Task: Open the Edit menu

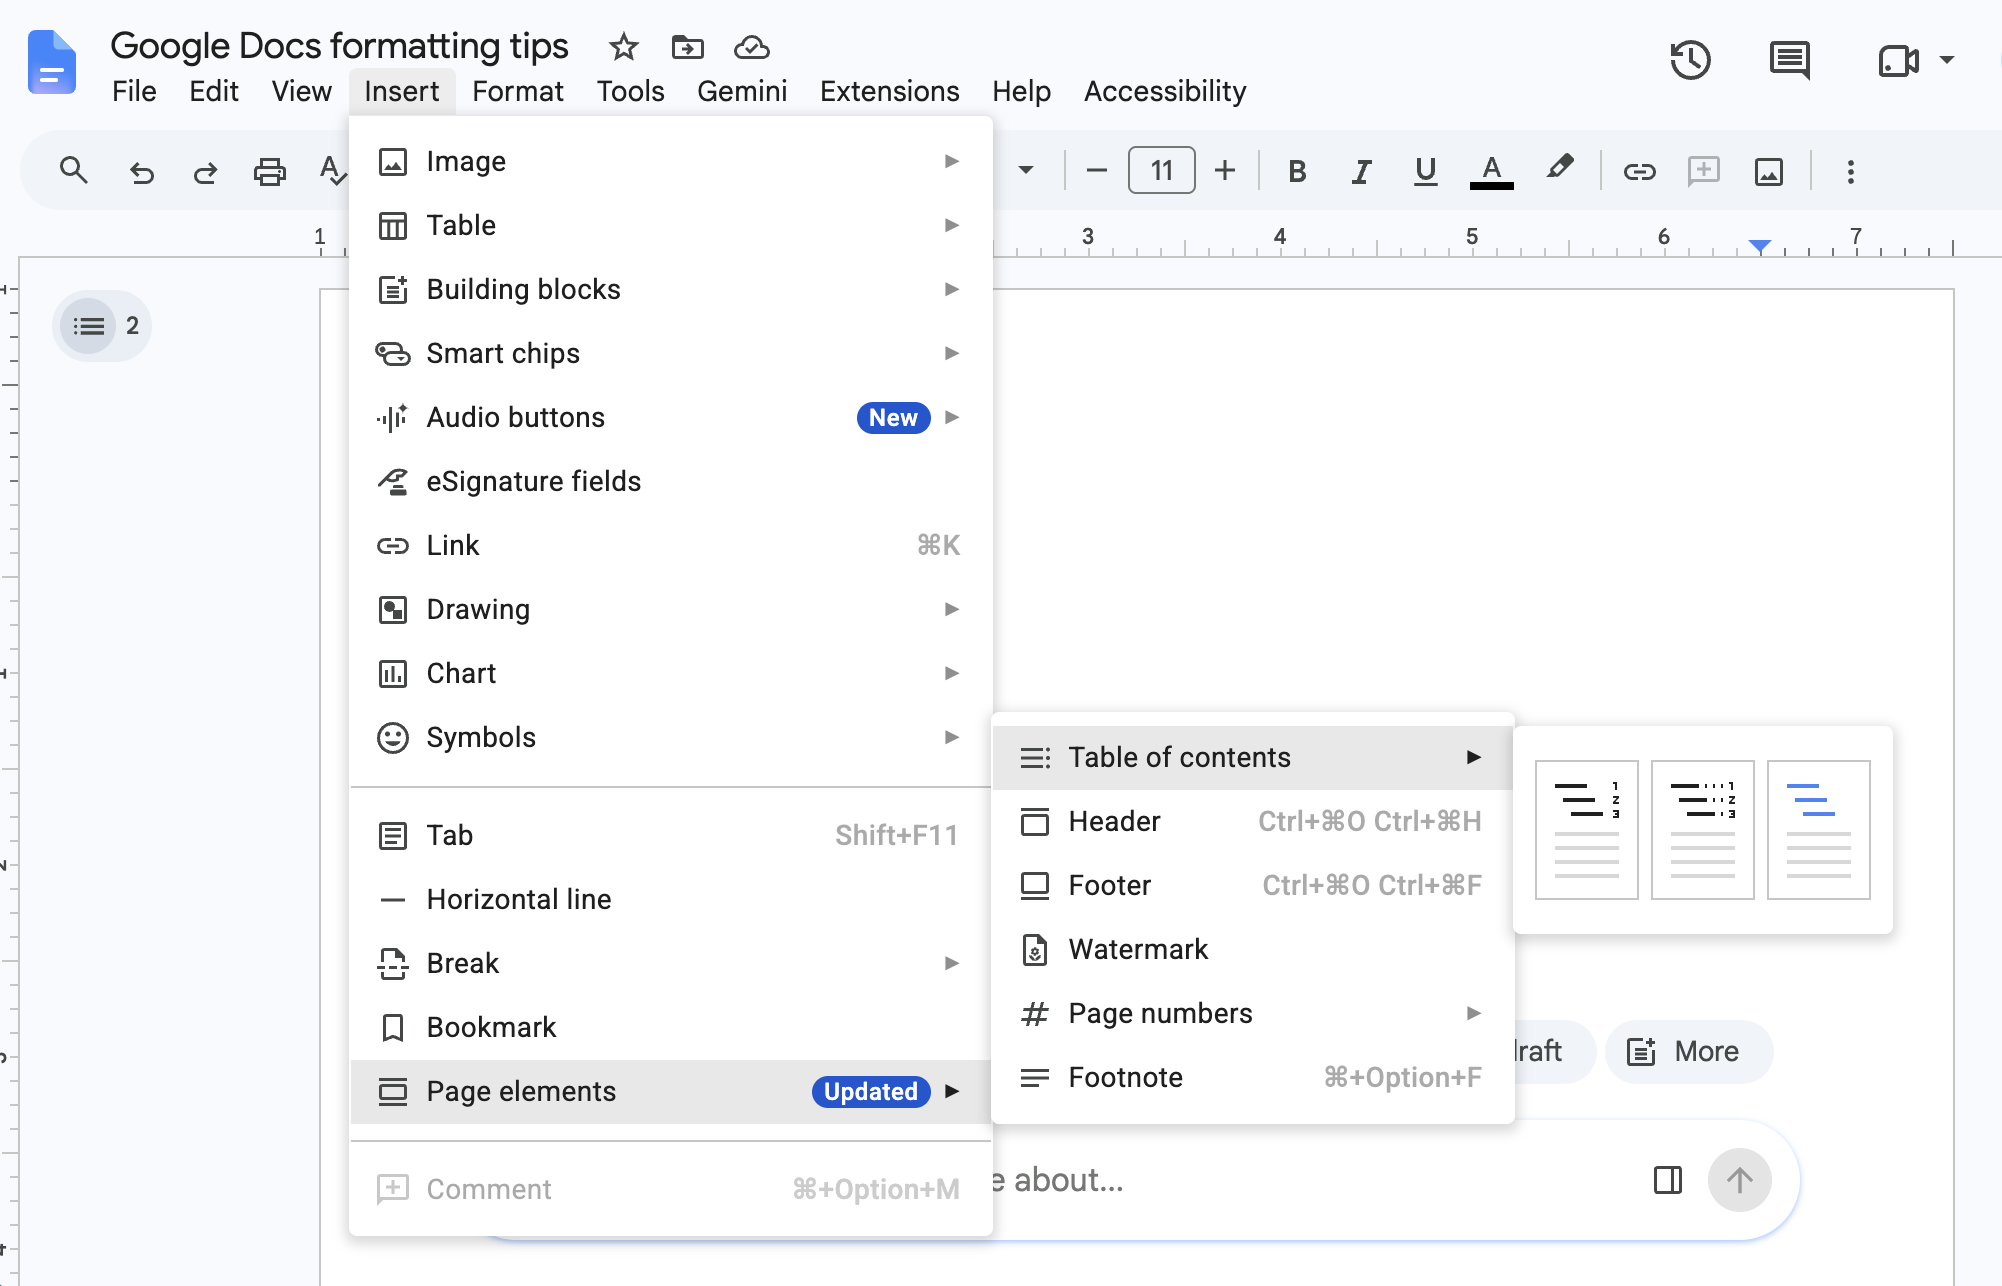Action: (213, 91)
